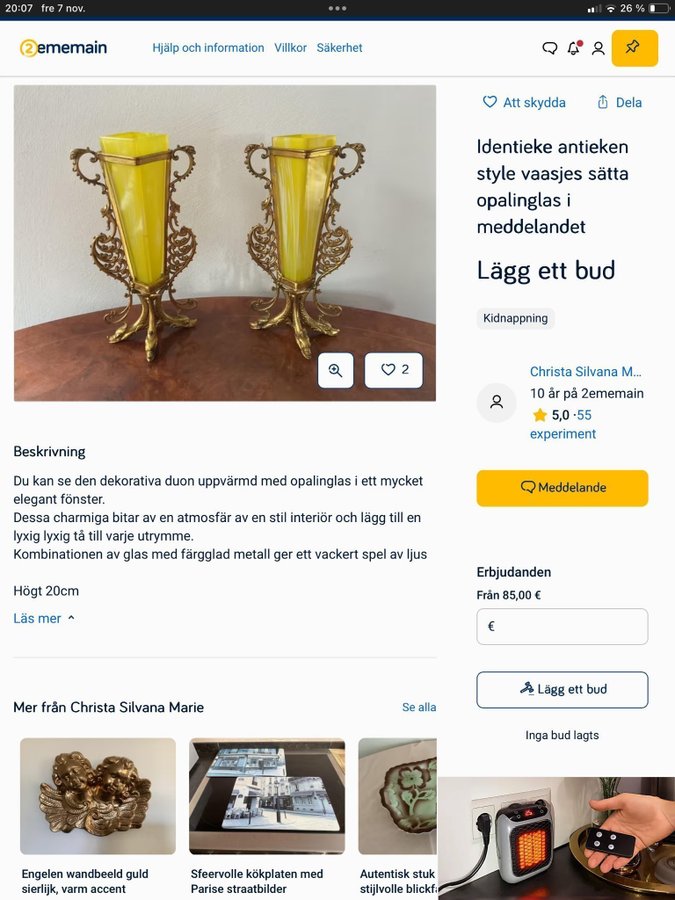Screen dimensions: 675x900
Task: Open Hjälp och information menu item
Action: [208, 48]
